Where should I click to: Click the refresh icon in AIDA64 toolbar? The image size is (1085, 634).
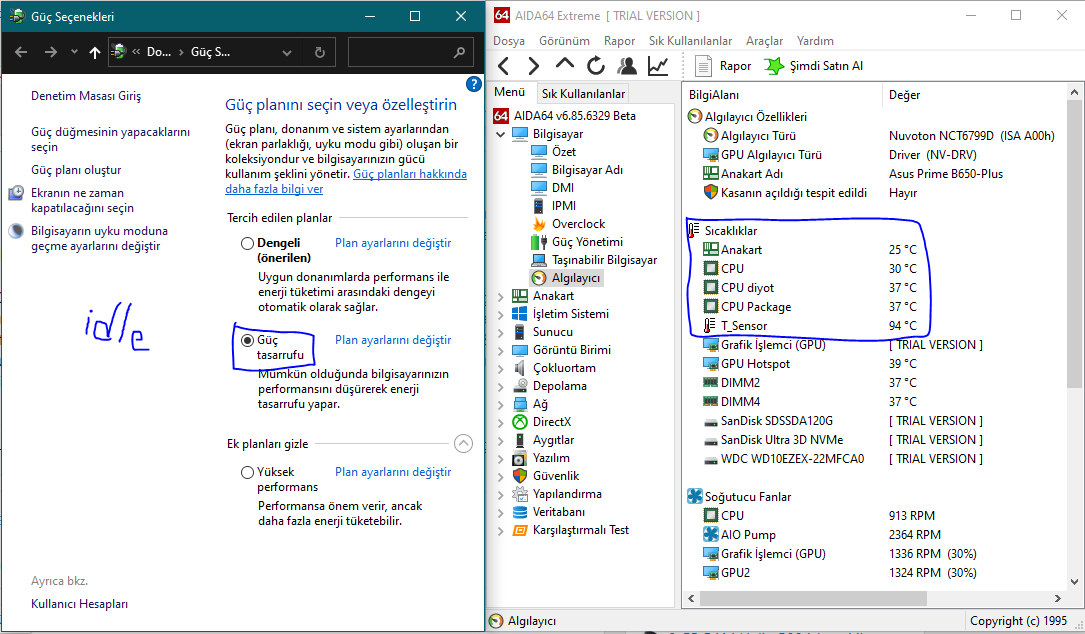coord(596,66)
